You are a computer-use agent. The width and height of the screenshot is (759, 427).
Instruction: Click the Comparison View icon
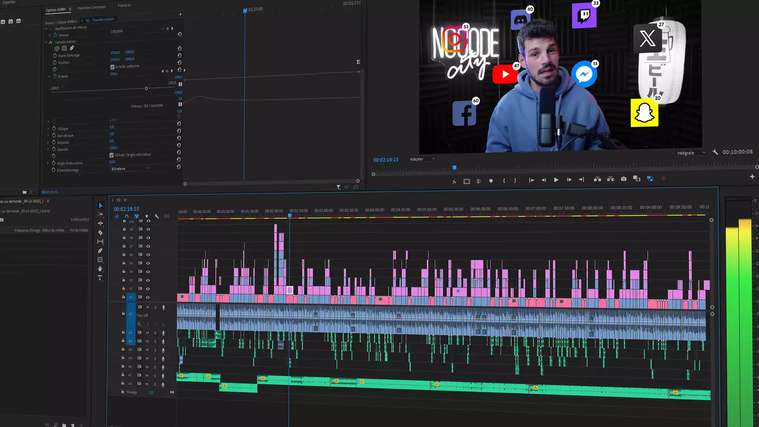point(637,179)
